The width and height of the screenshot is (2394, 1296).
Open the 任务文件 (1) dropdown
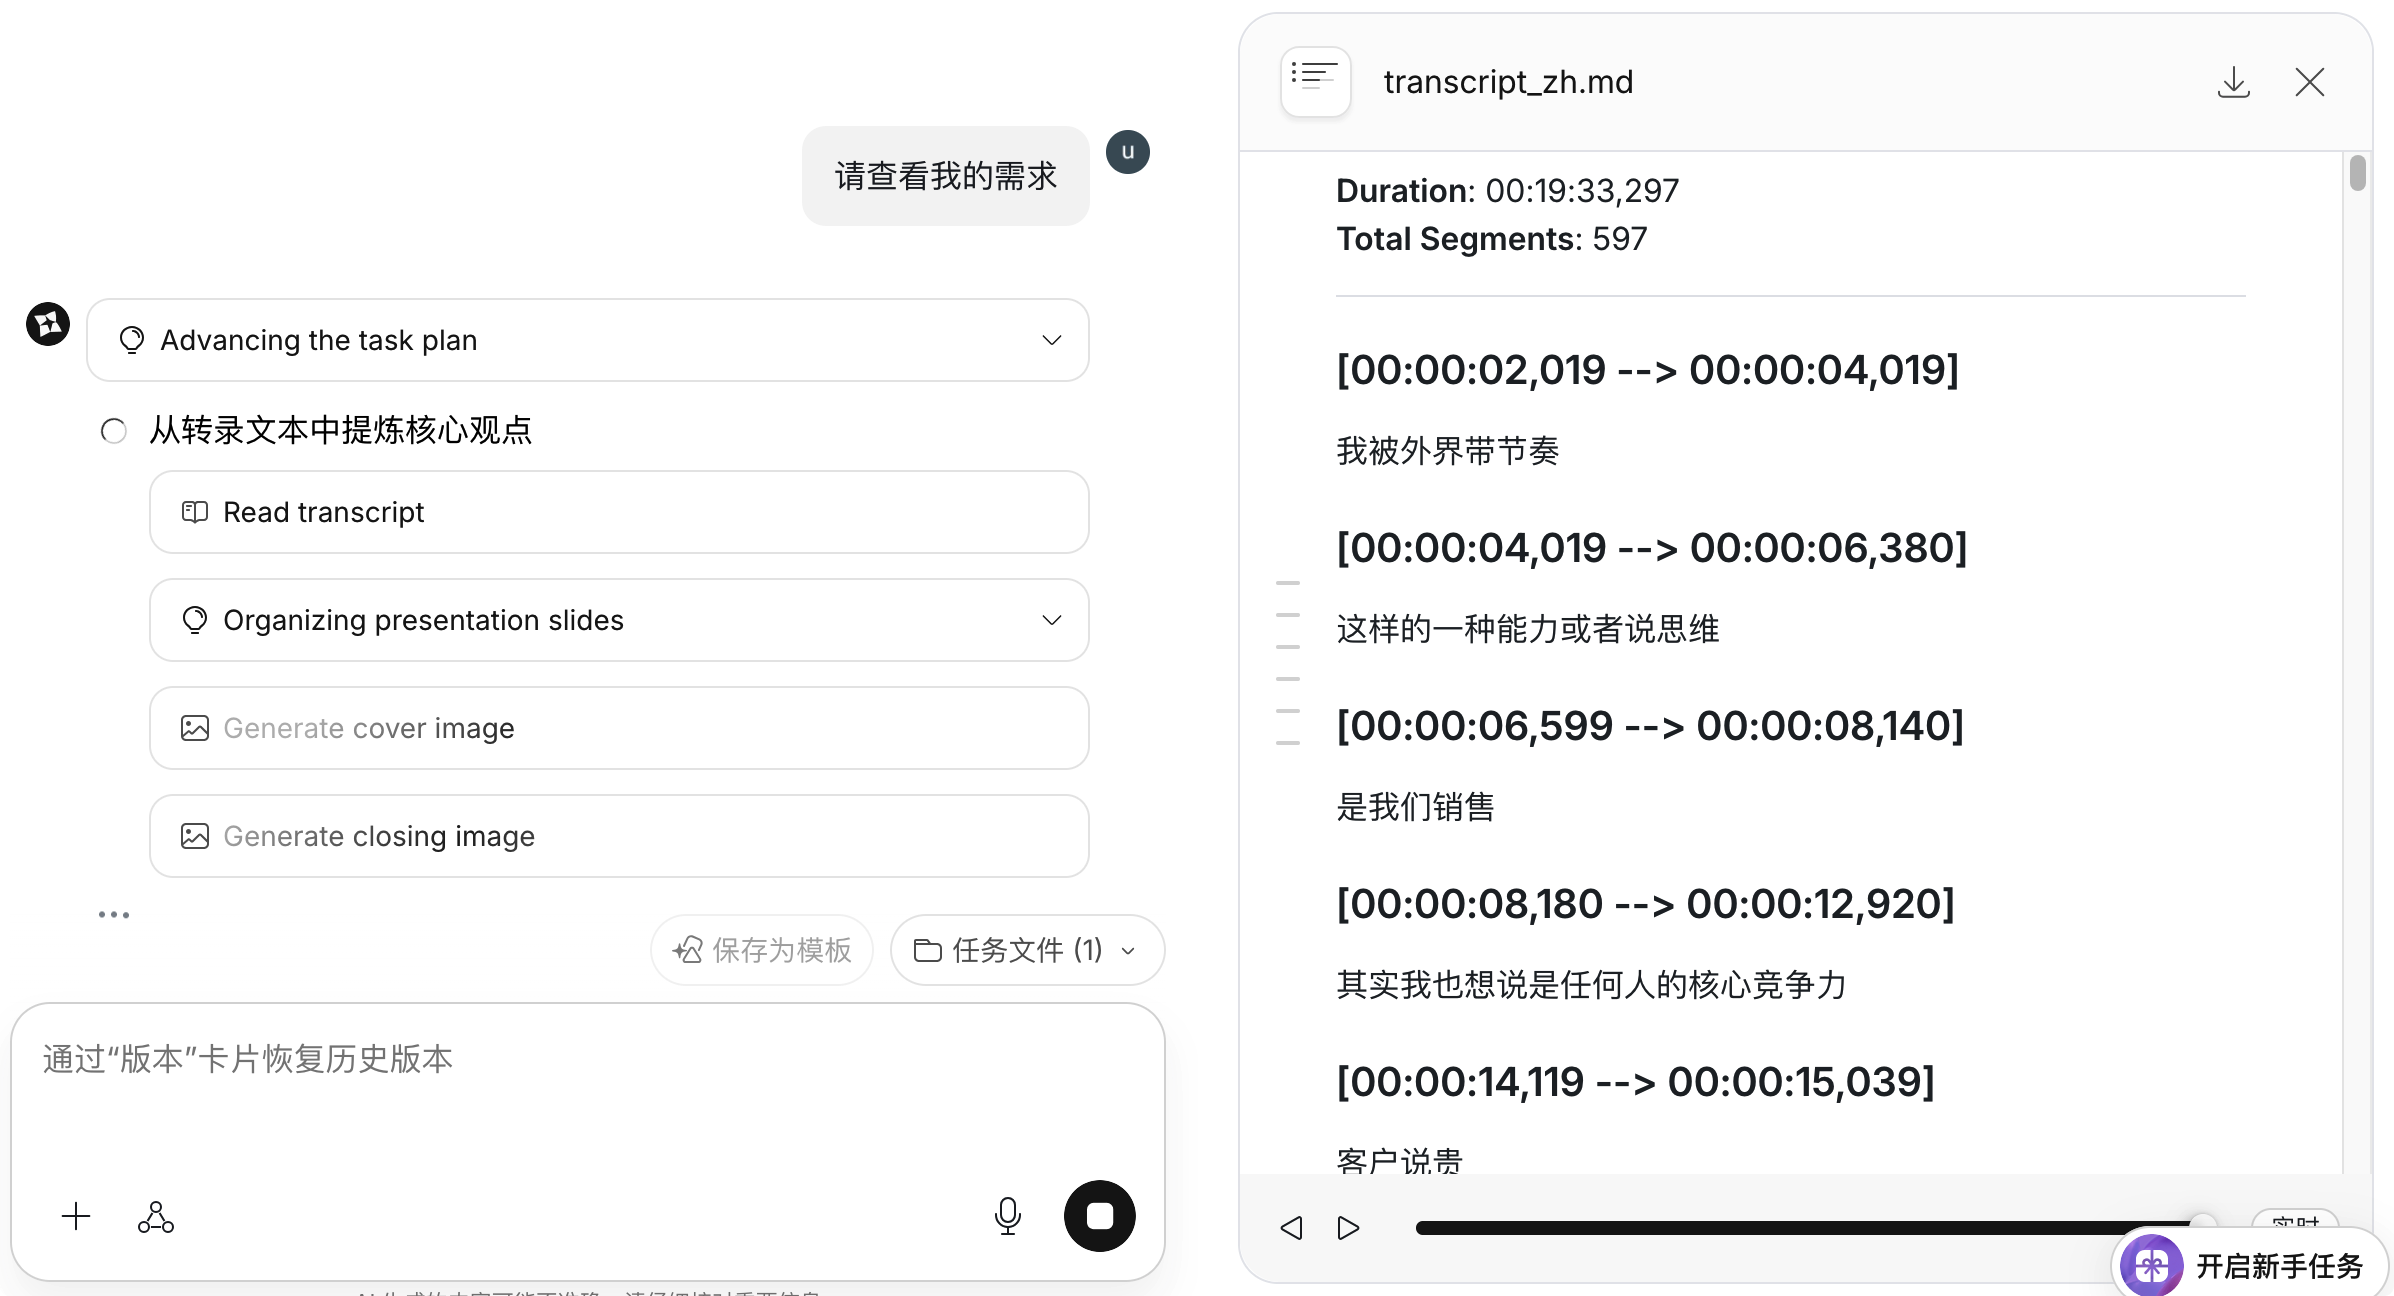(1027, 950)
